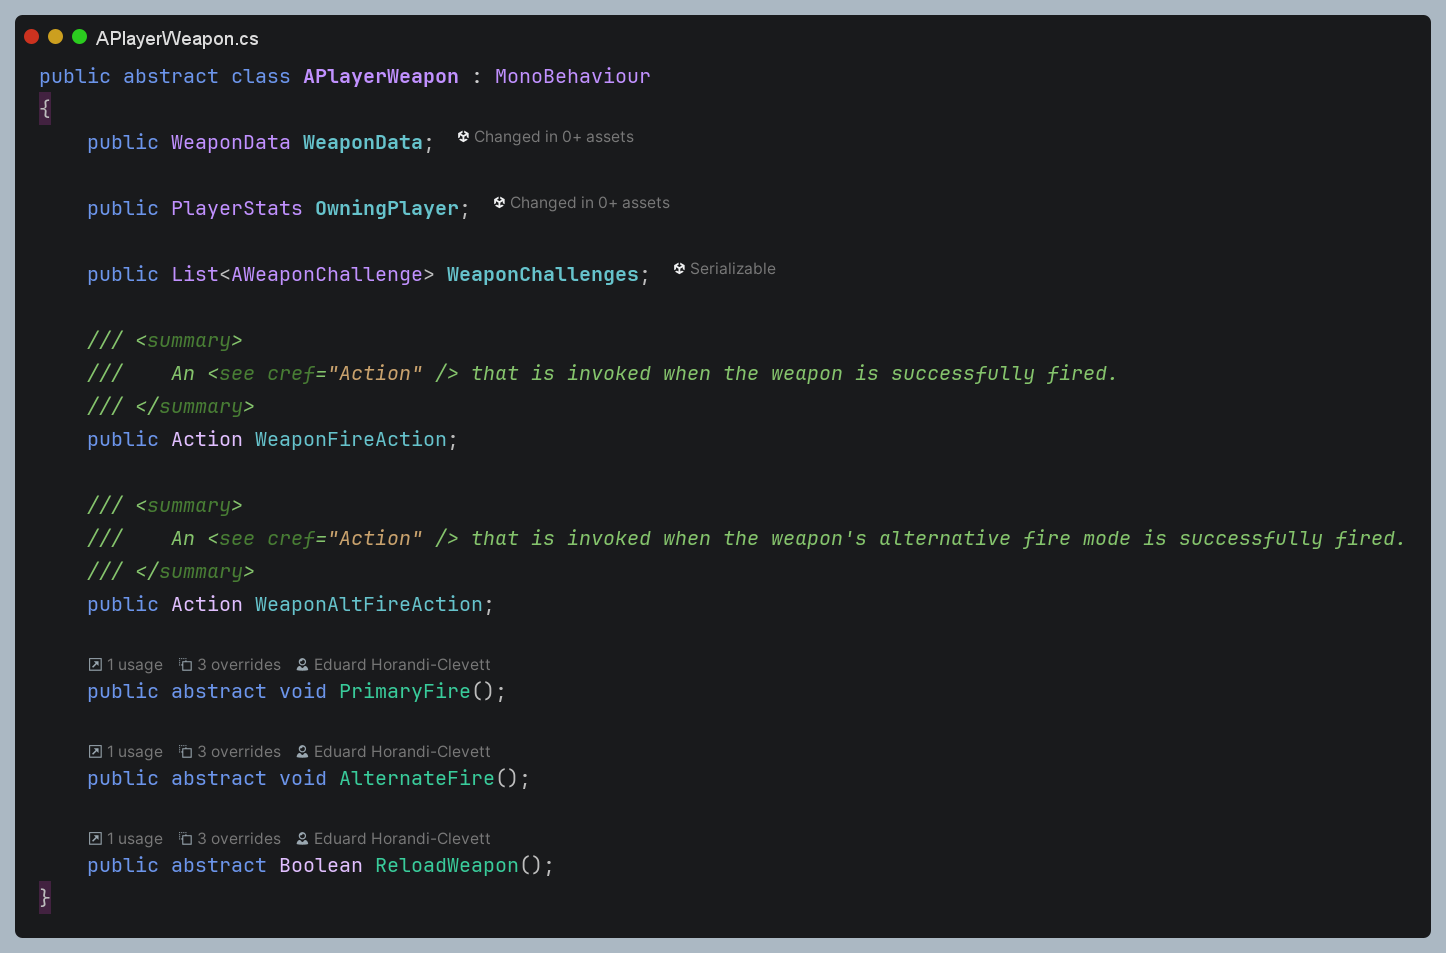Click the Unity icon before the Serializable label

click(679, 269)
